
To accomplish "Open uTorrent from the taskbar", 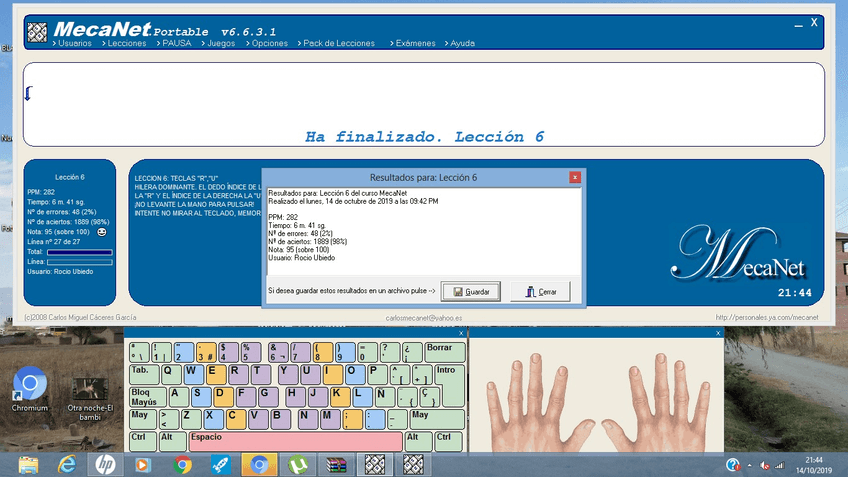I will (298, 465).
